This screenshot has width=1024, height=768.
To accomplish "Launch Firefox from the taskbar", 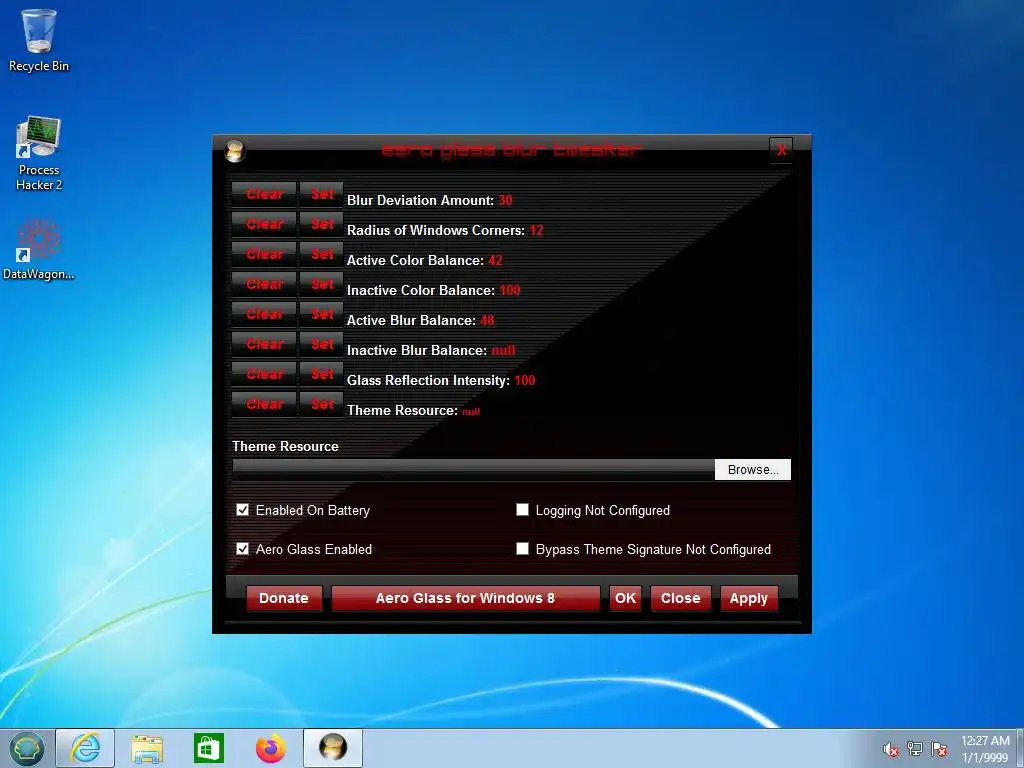I will click(x=270, y=748).
